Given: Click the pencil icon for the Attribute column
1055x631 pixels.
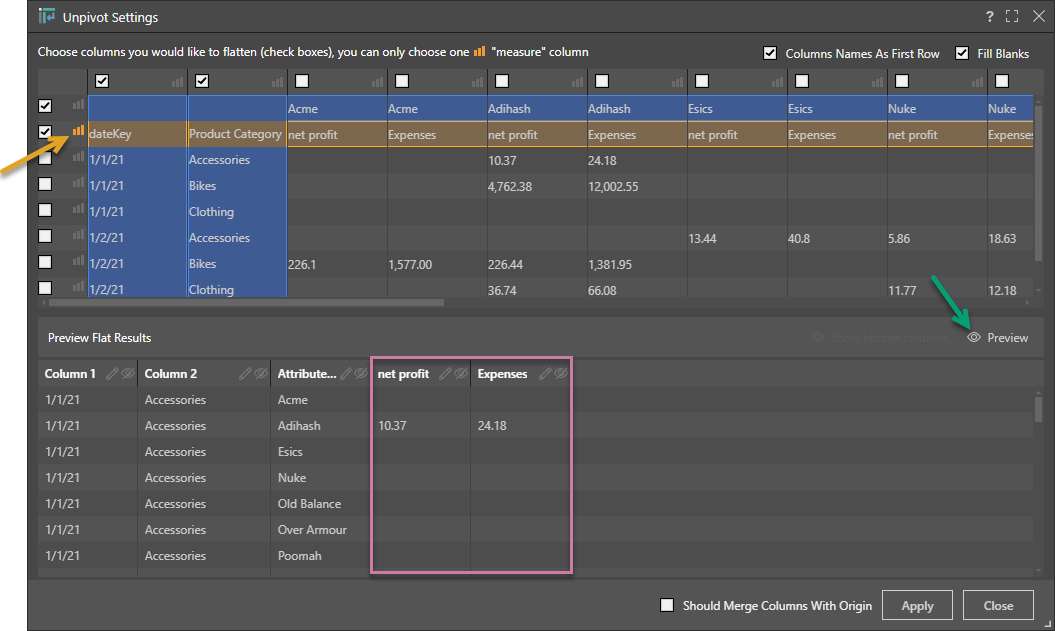Looking at the screenshot, I should [346, 374].
